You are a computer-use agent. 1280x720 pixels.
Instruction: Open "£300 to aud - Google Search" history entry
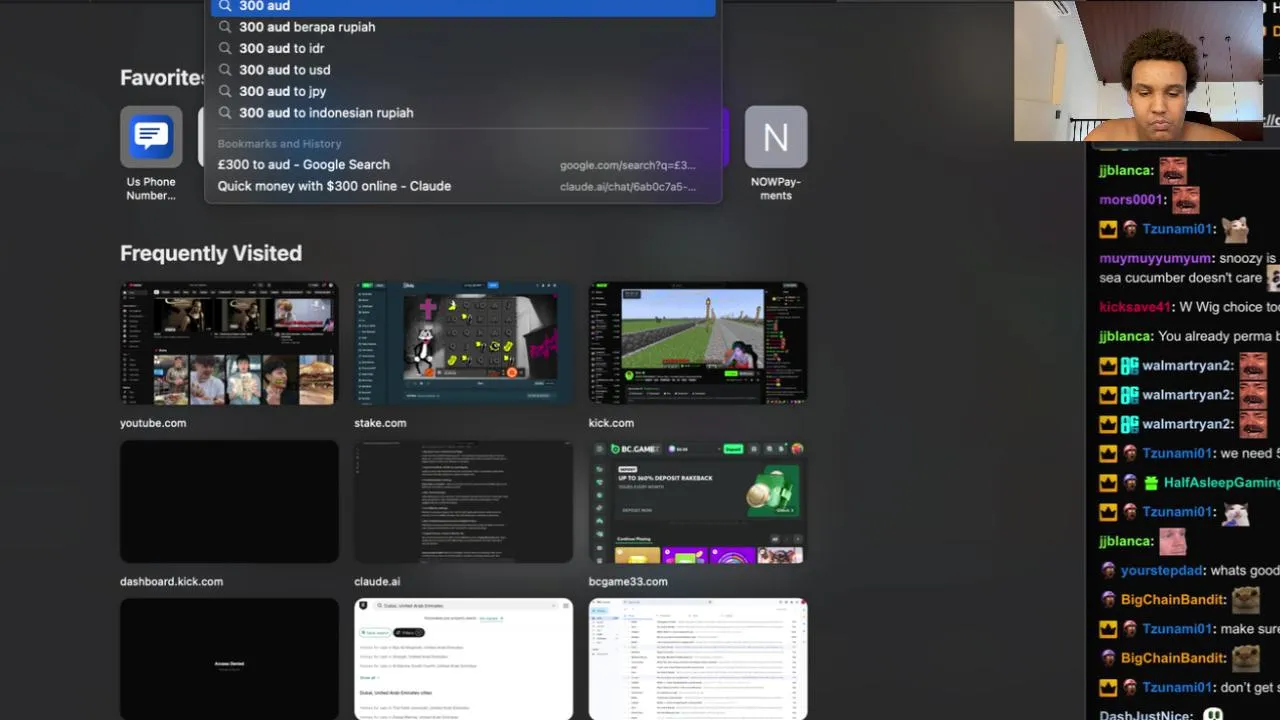coord(462,165)
